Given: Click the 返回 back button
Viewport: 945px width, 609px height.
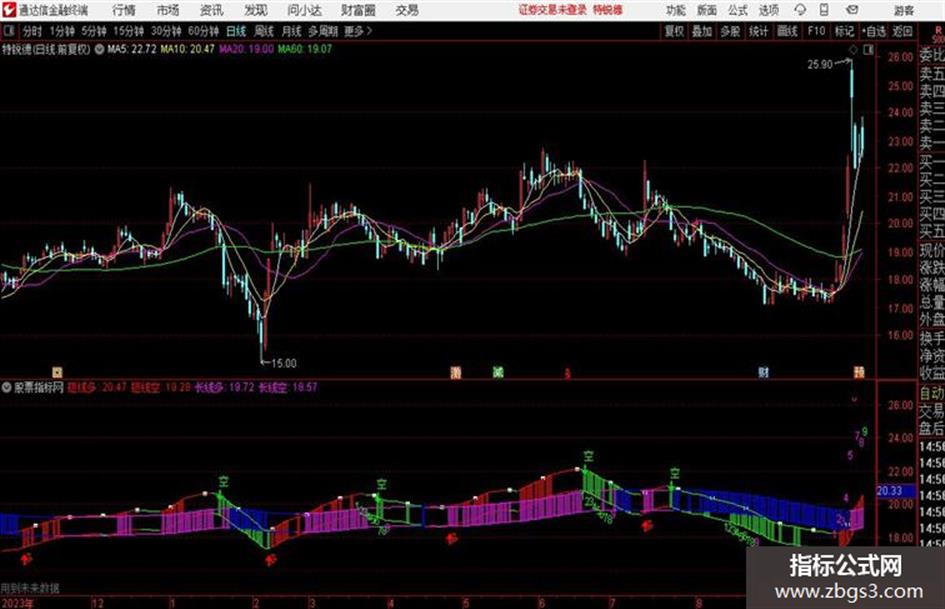Looking at the screenshot, I should click(x=902, y=31).
